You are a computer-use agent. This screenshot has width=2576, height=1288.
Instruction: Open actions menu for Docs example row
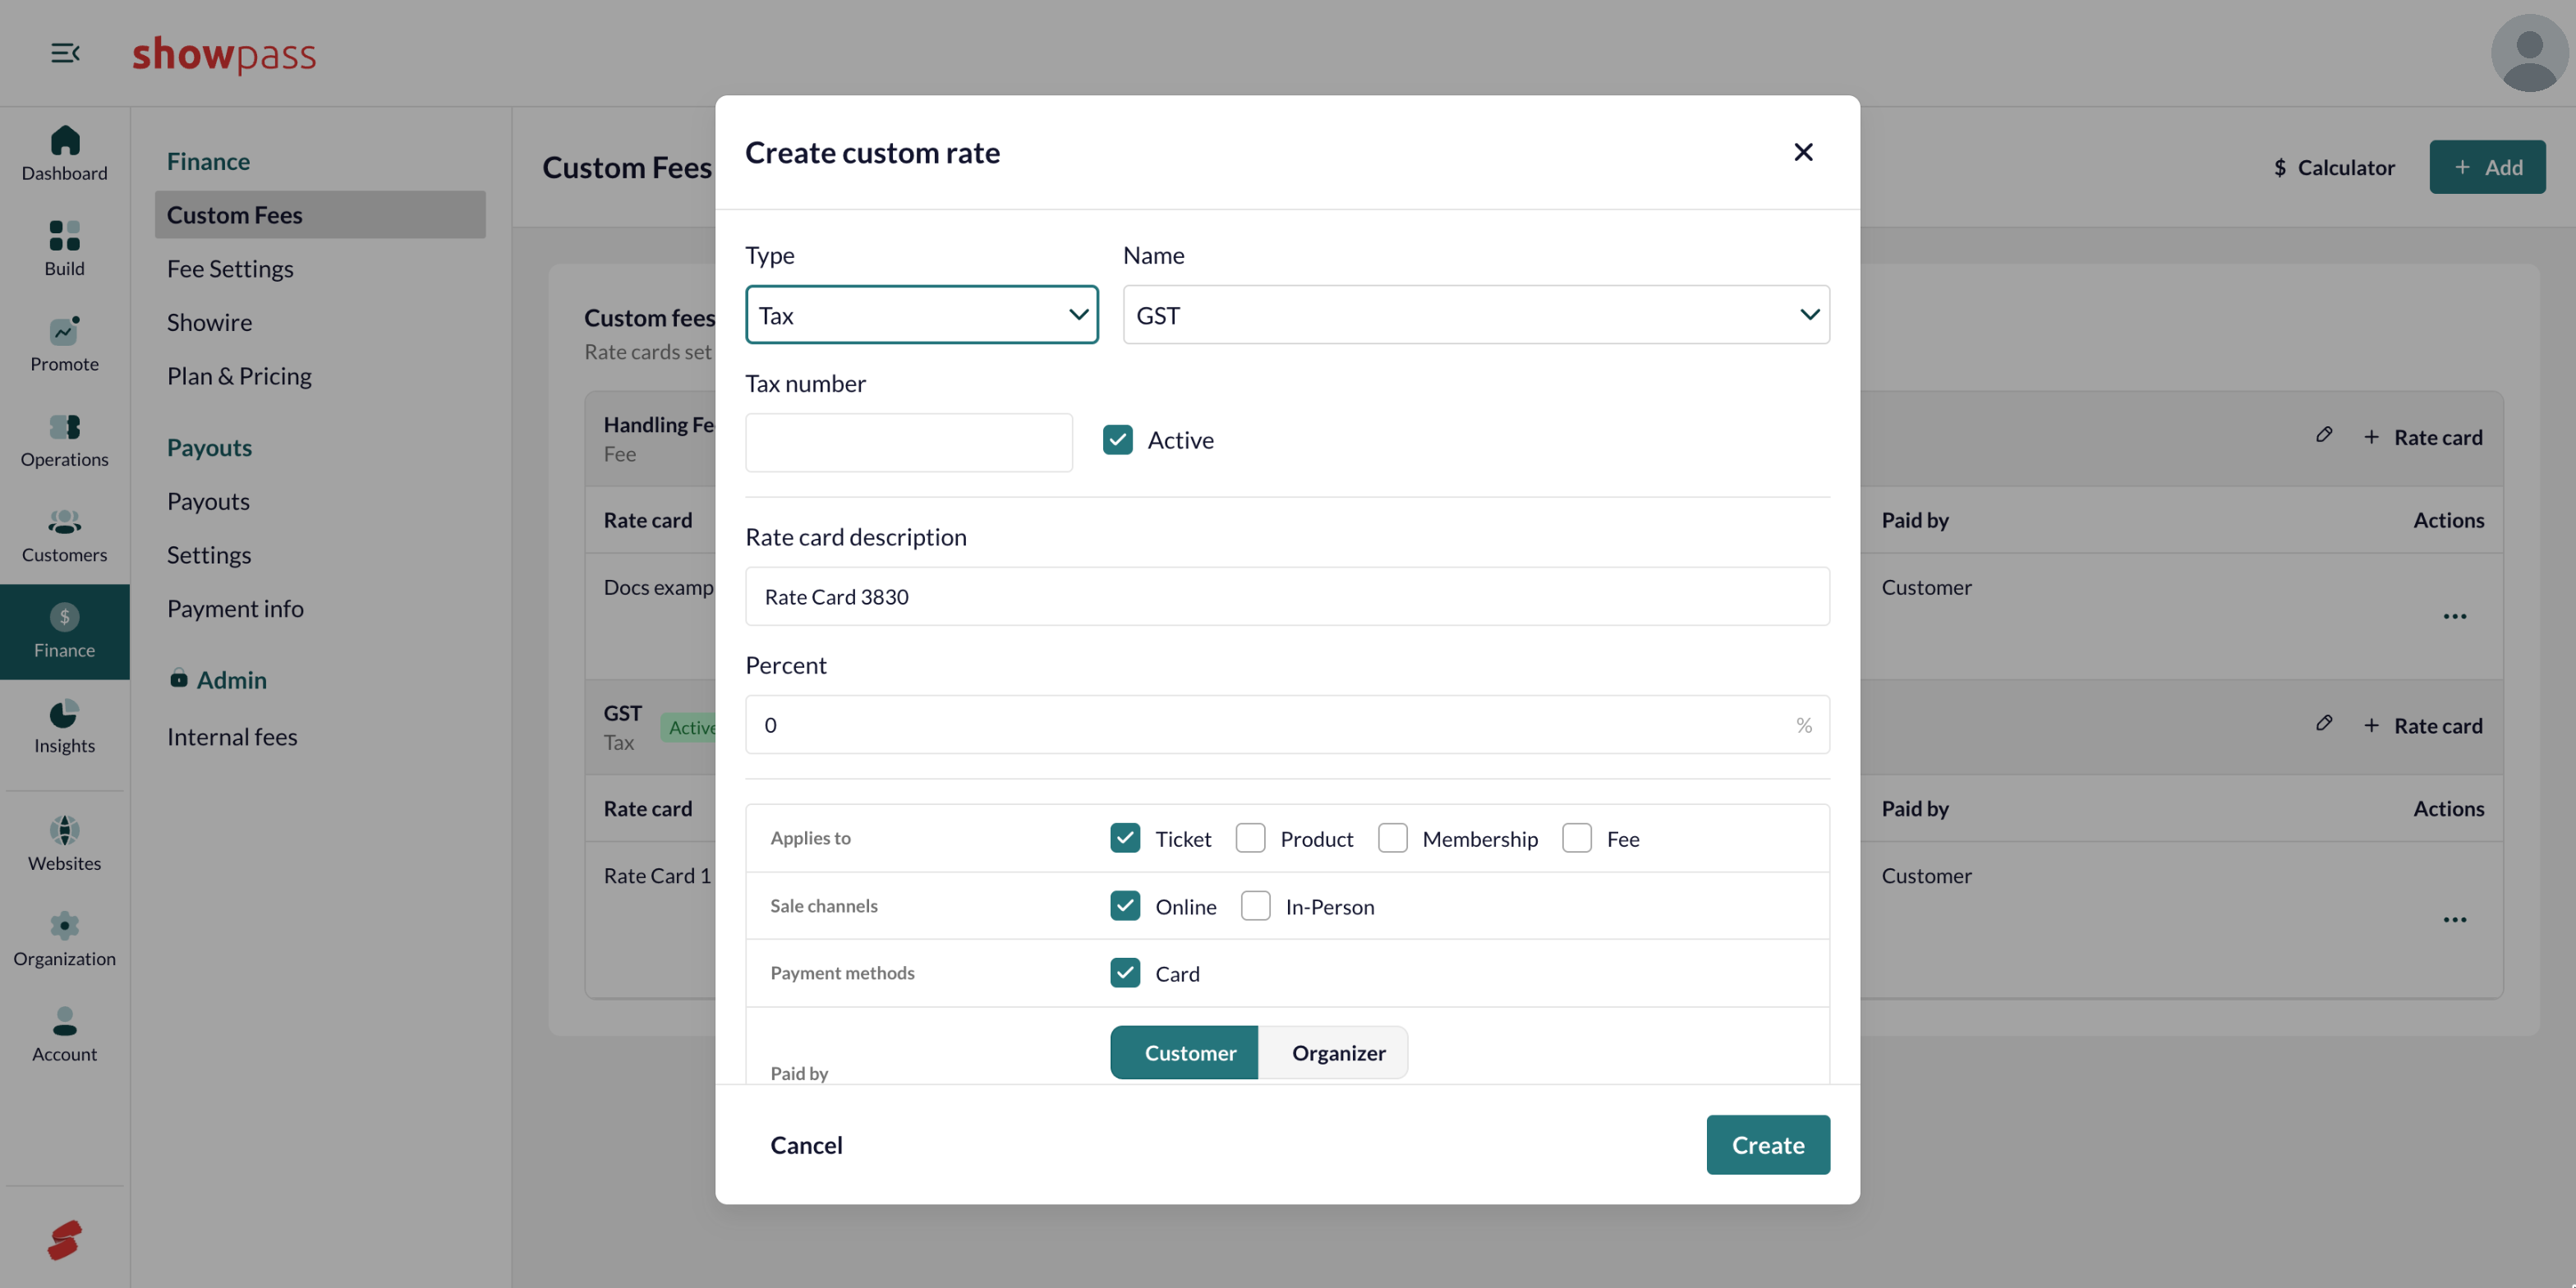pos(2455,616)
